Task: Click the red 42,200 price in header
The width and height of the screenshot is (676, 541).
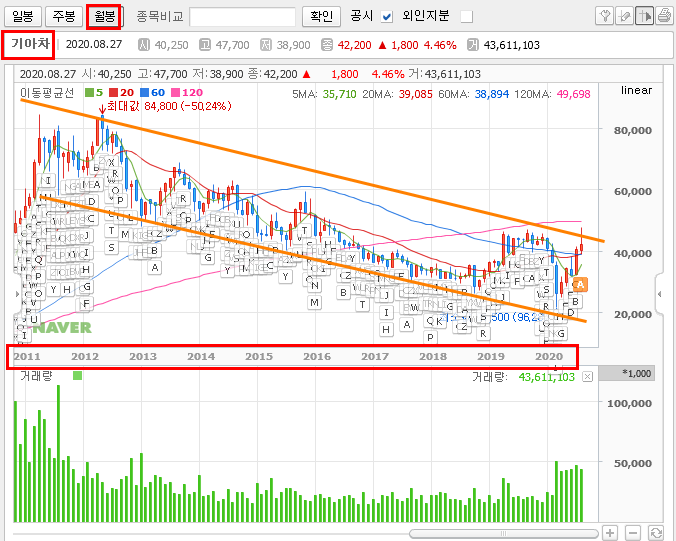Action: point(354,45)
